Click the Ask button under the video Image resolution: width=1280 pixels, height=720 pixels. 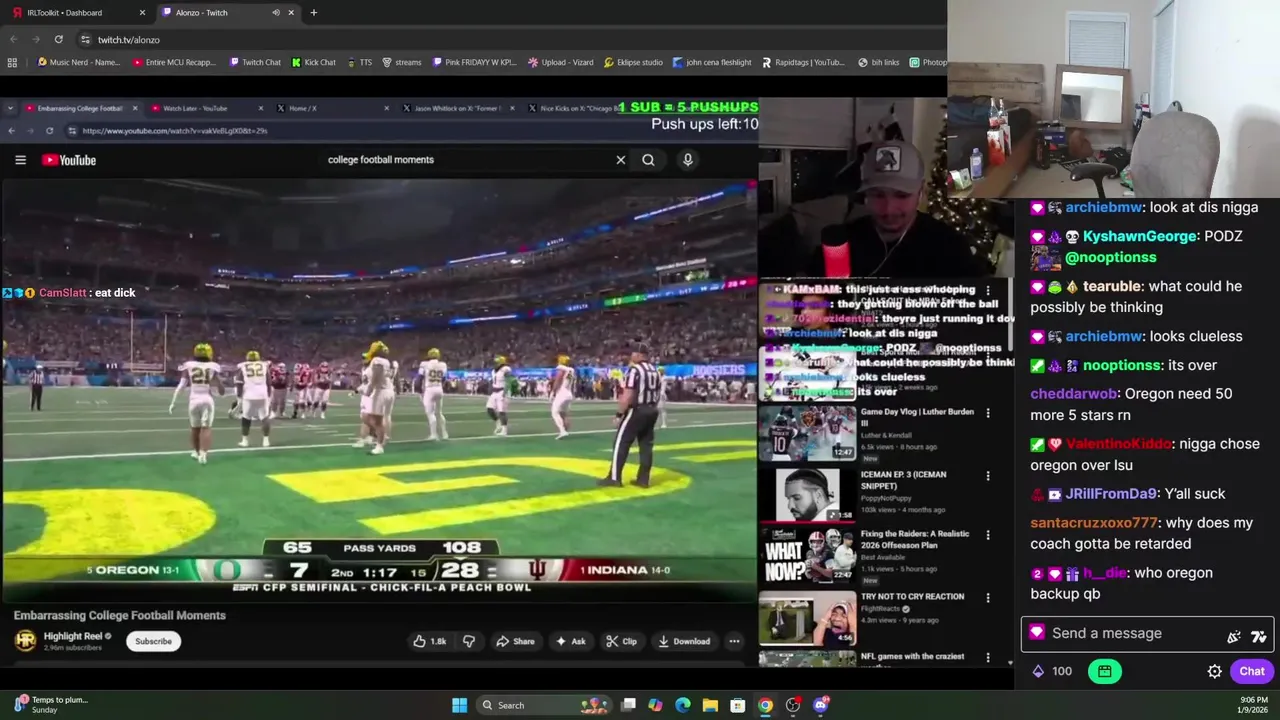(571, 641)
